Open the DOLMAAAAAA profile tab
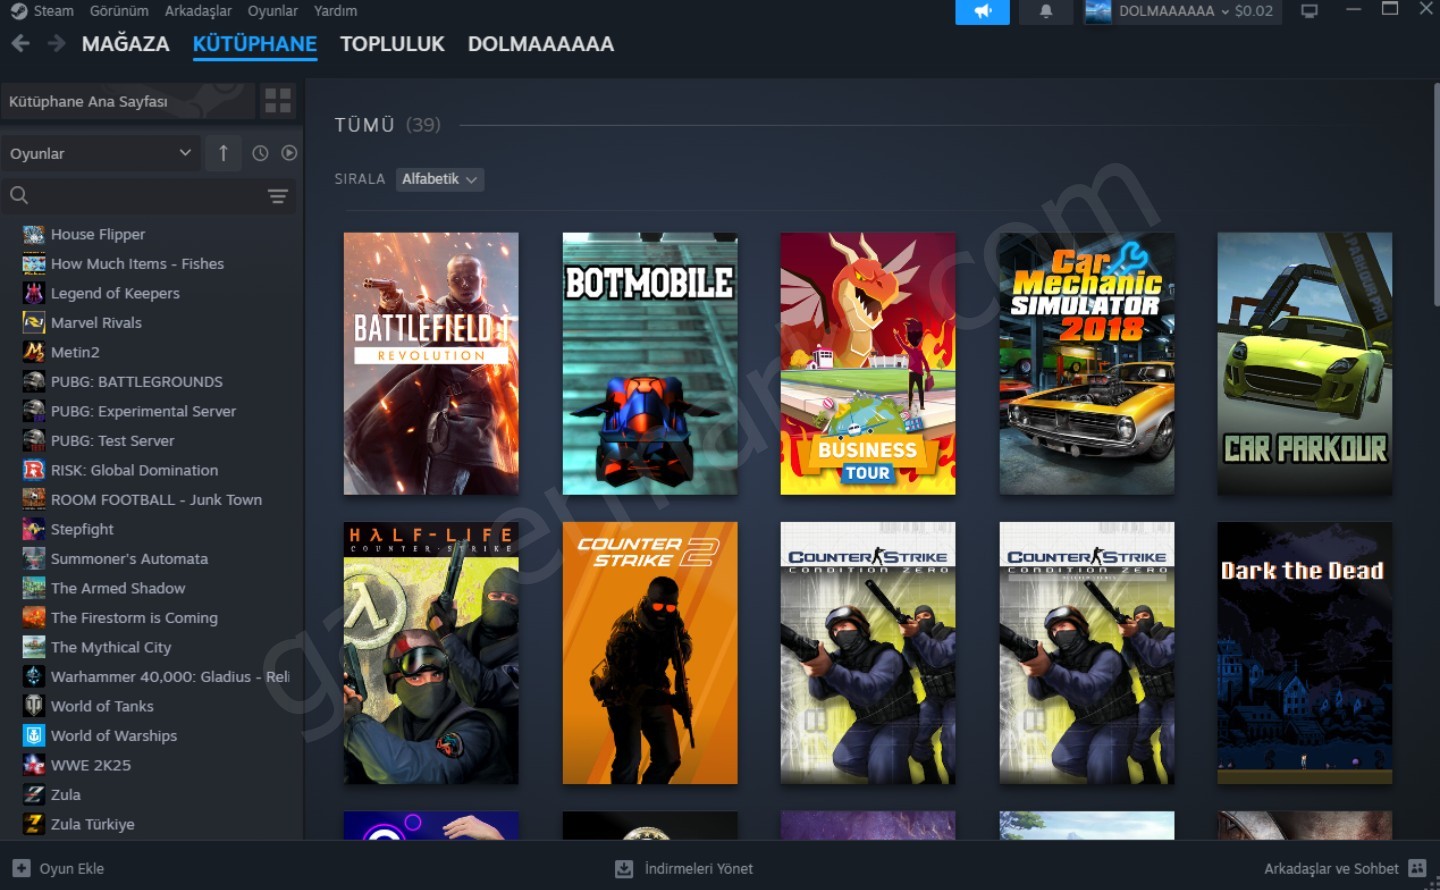The width and height of the screenshot is (1440, 890). coord(541,44)
